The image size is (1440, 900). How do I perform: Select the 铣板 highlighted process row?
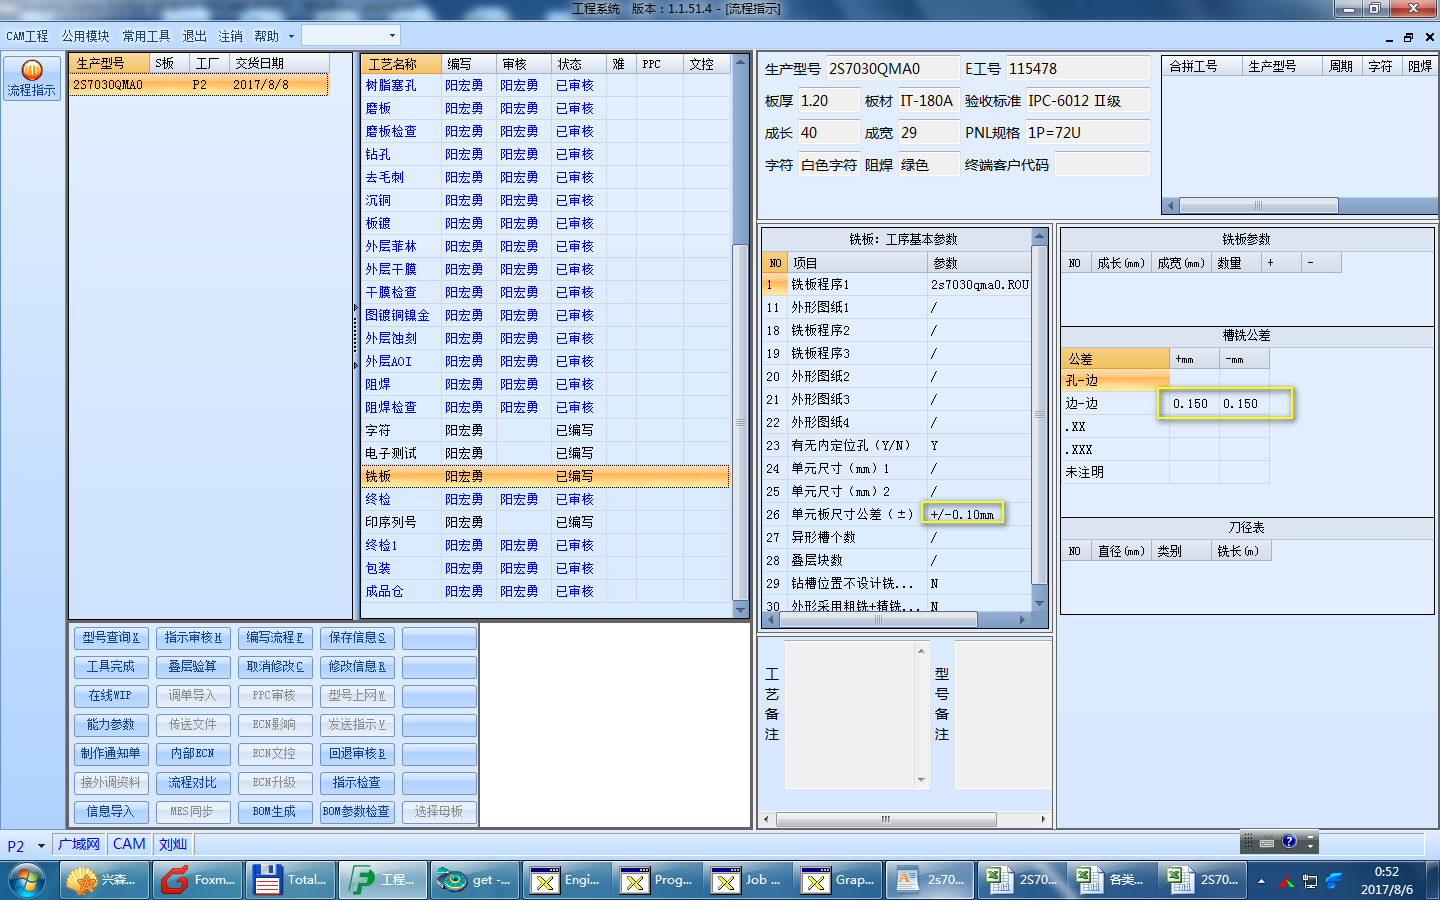pyautogui.click(x=546, y=476)
